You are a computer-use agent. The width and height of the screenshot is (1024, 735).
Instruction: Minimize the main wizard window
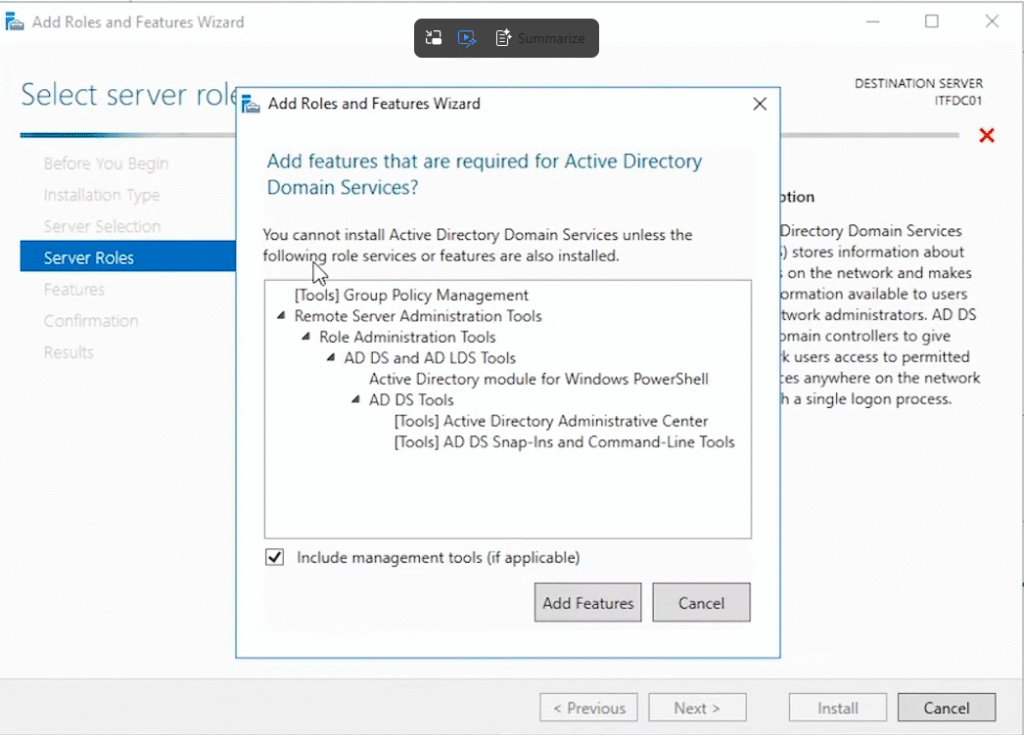[x=873, y=22]
